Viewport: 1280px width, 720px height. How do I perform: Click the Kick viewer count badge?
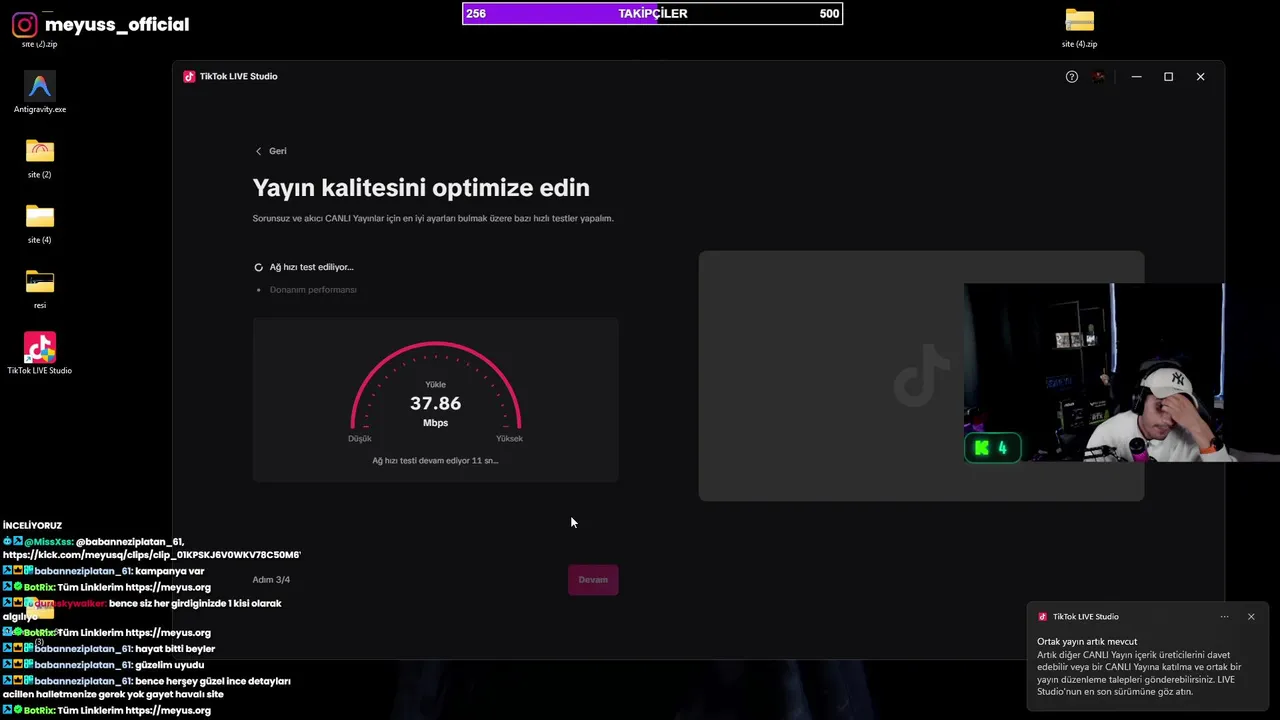pos(993,448)
